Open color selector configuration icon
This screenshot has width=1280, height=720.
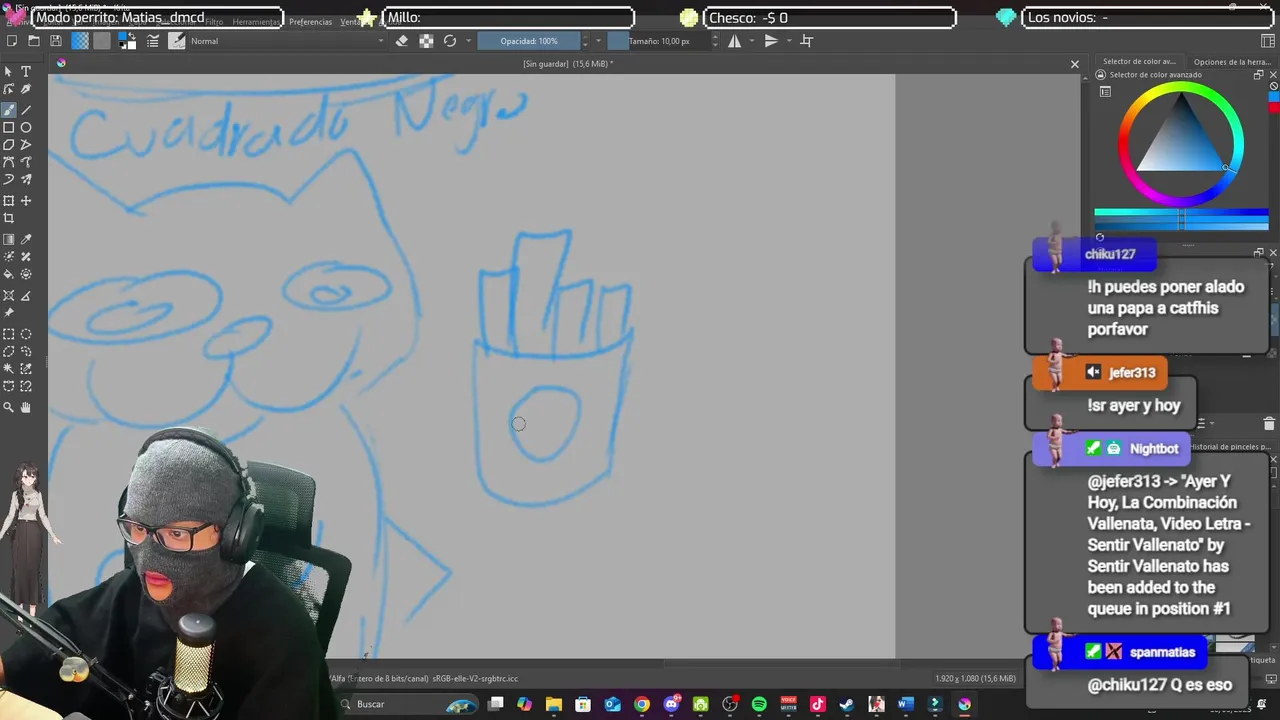[x=1105, y=92]
